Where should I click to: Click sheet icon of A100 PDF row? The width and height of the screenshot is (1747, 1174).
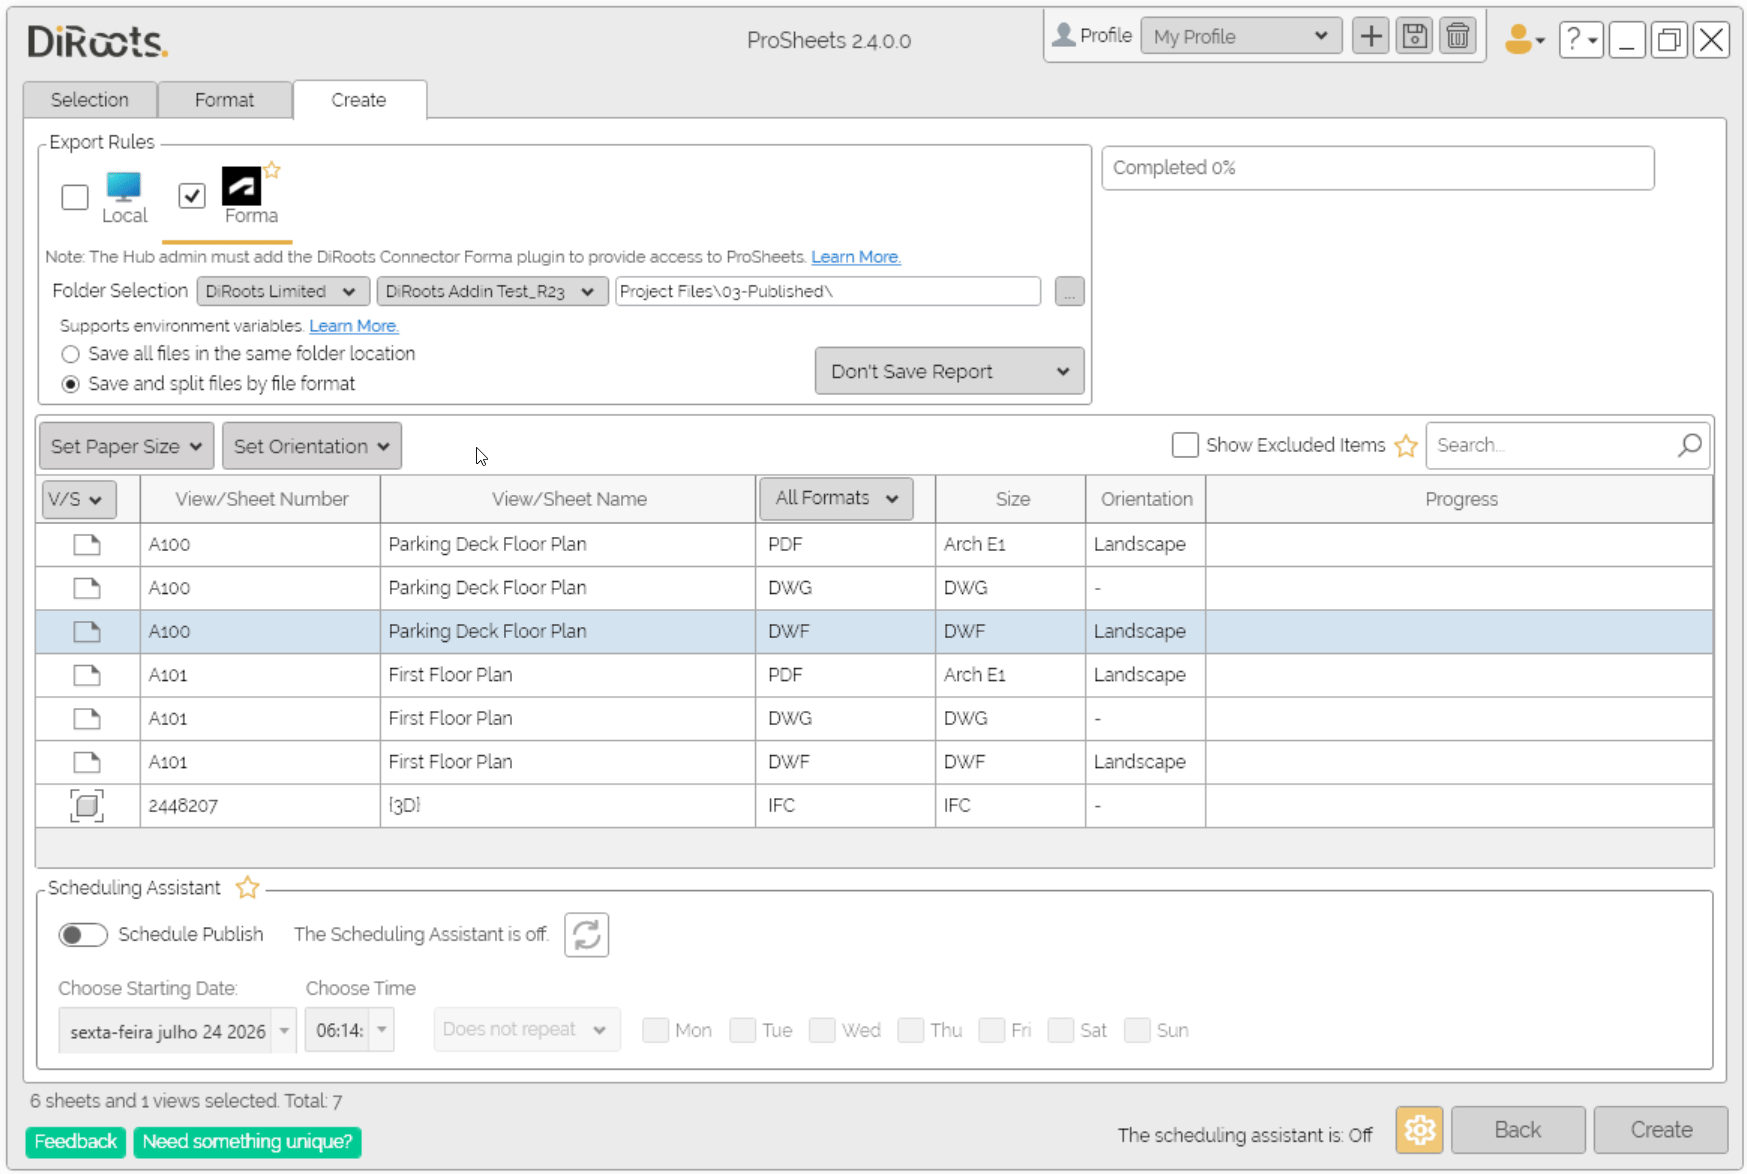[x=87, y=544]
